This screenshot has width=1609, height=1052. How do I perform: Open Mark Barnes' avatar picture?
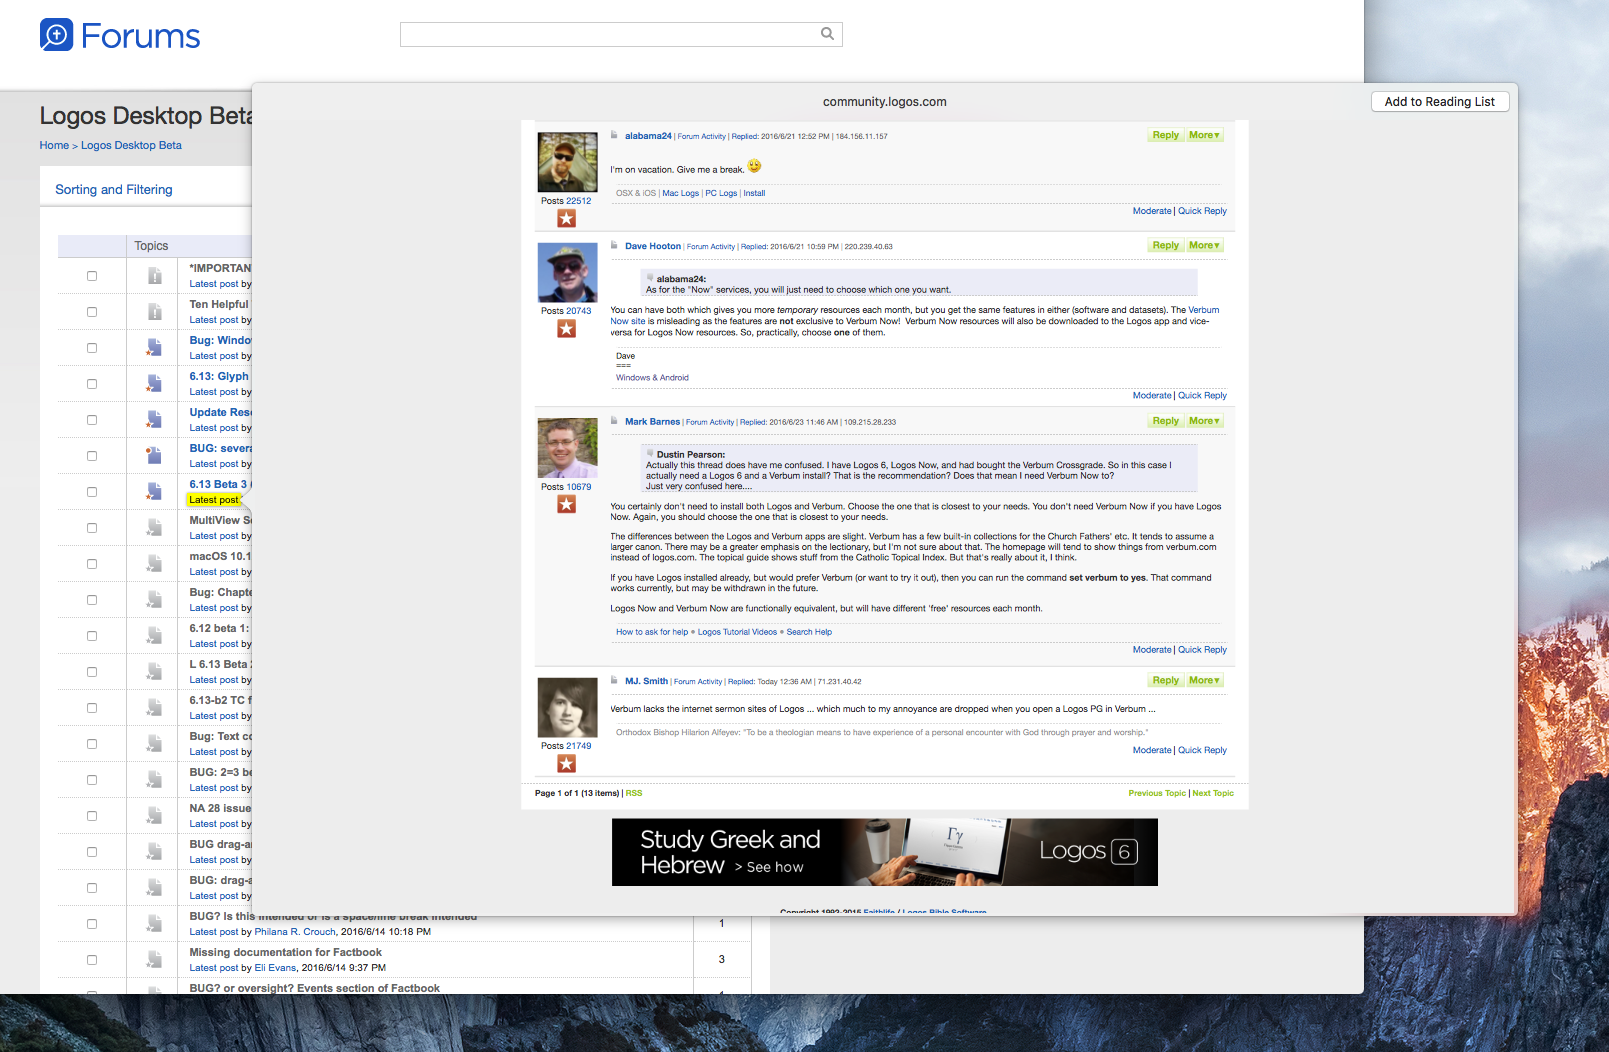click(x=567, y=448)
